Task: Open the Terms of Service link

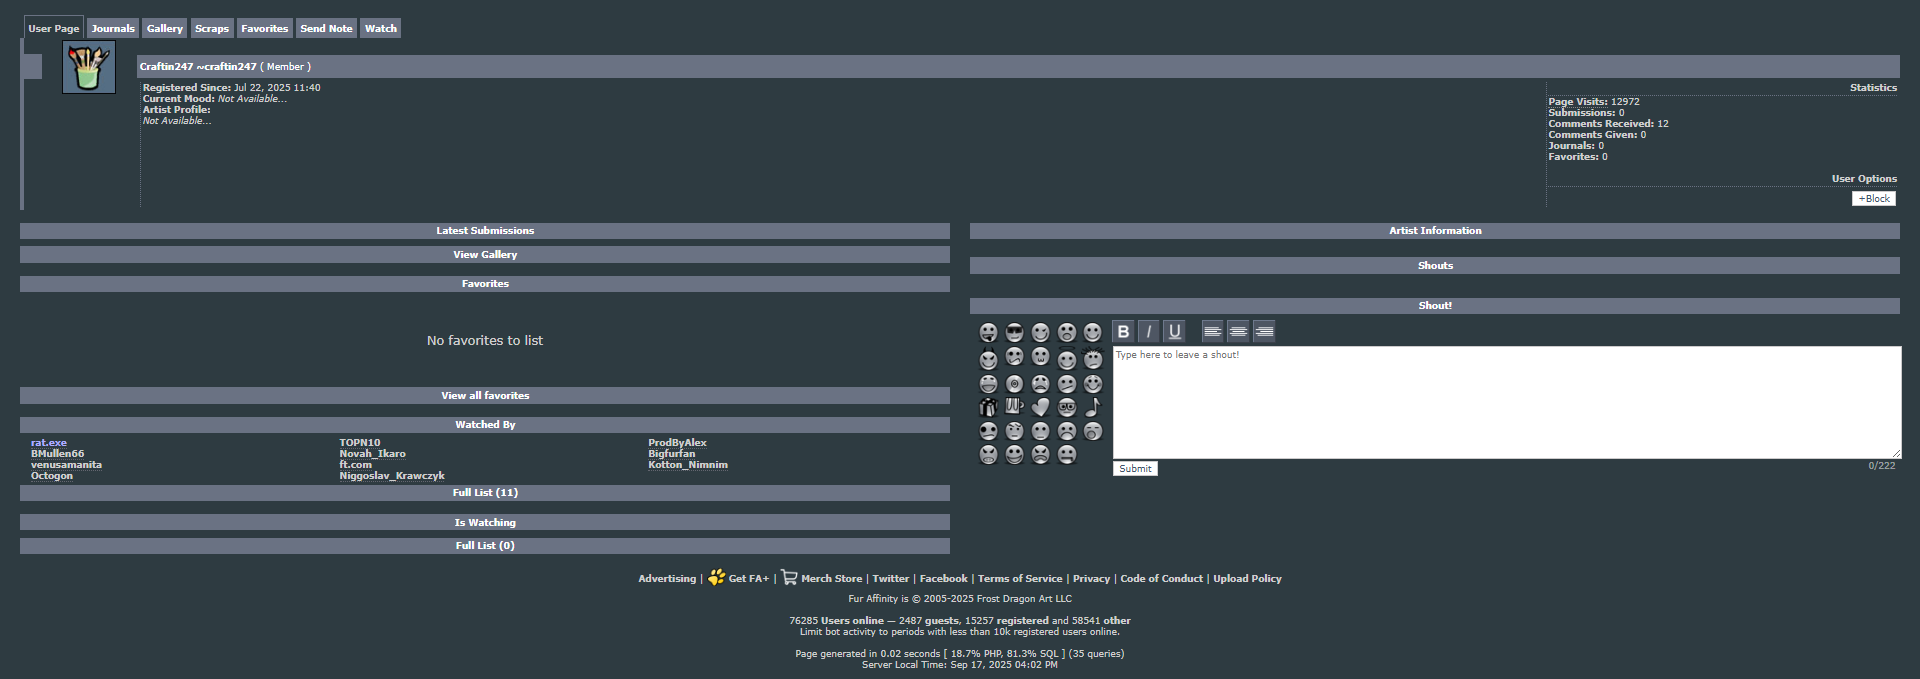Action: [1020, 578]
